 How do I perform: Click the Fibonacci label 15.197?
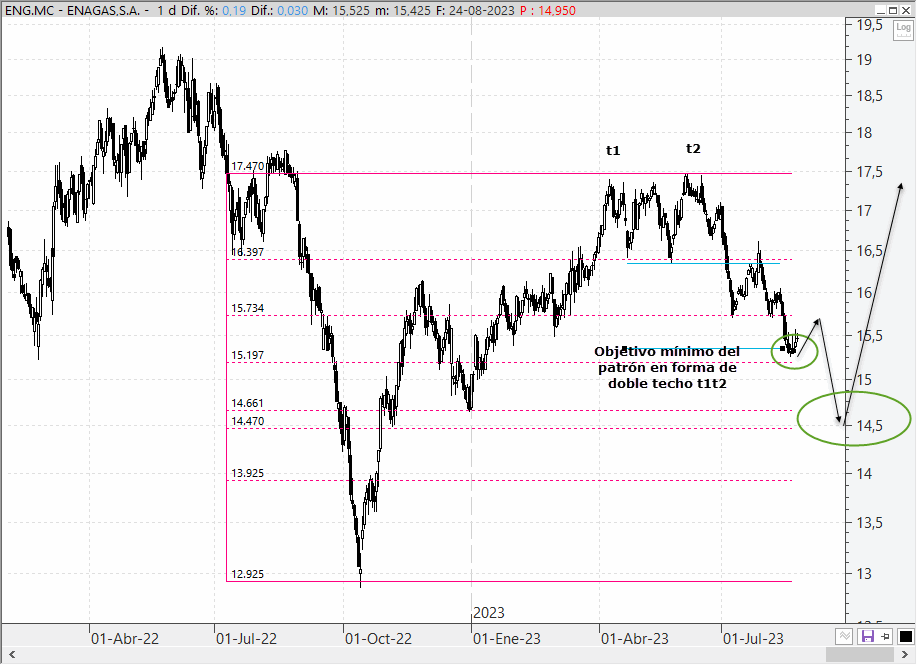click(247, 355)
